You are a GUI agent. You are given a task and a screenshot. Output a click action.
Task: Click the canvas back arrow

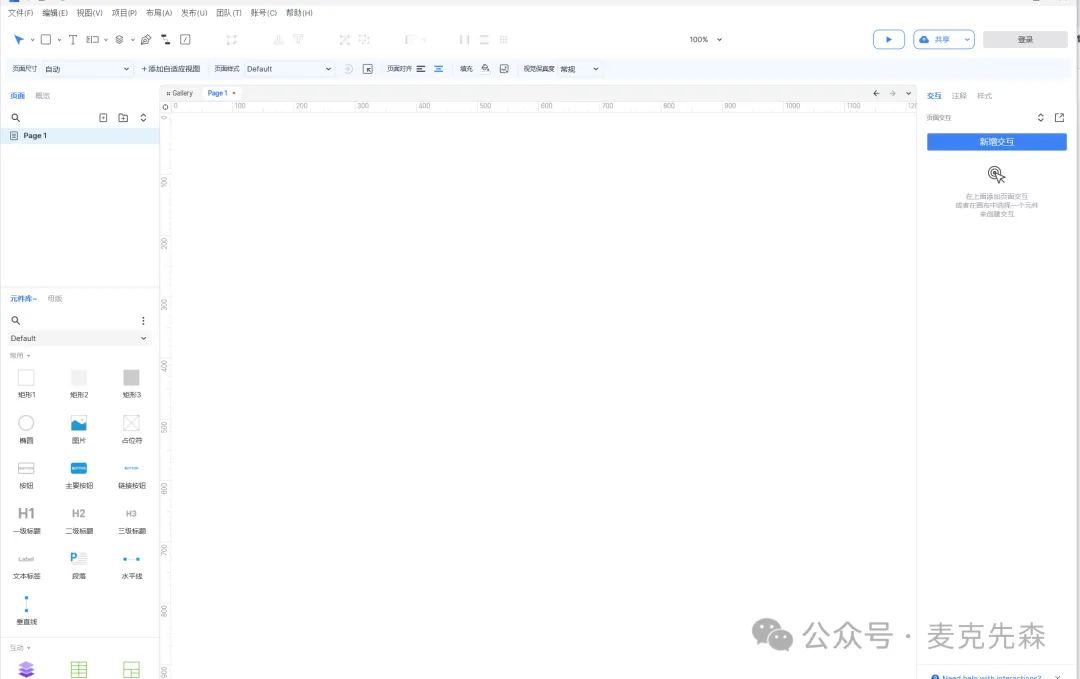[876, 93]
